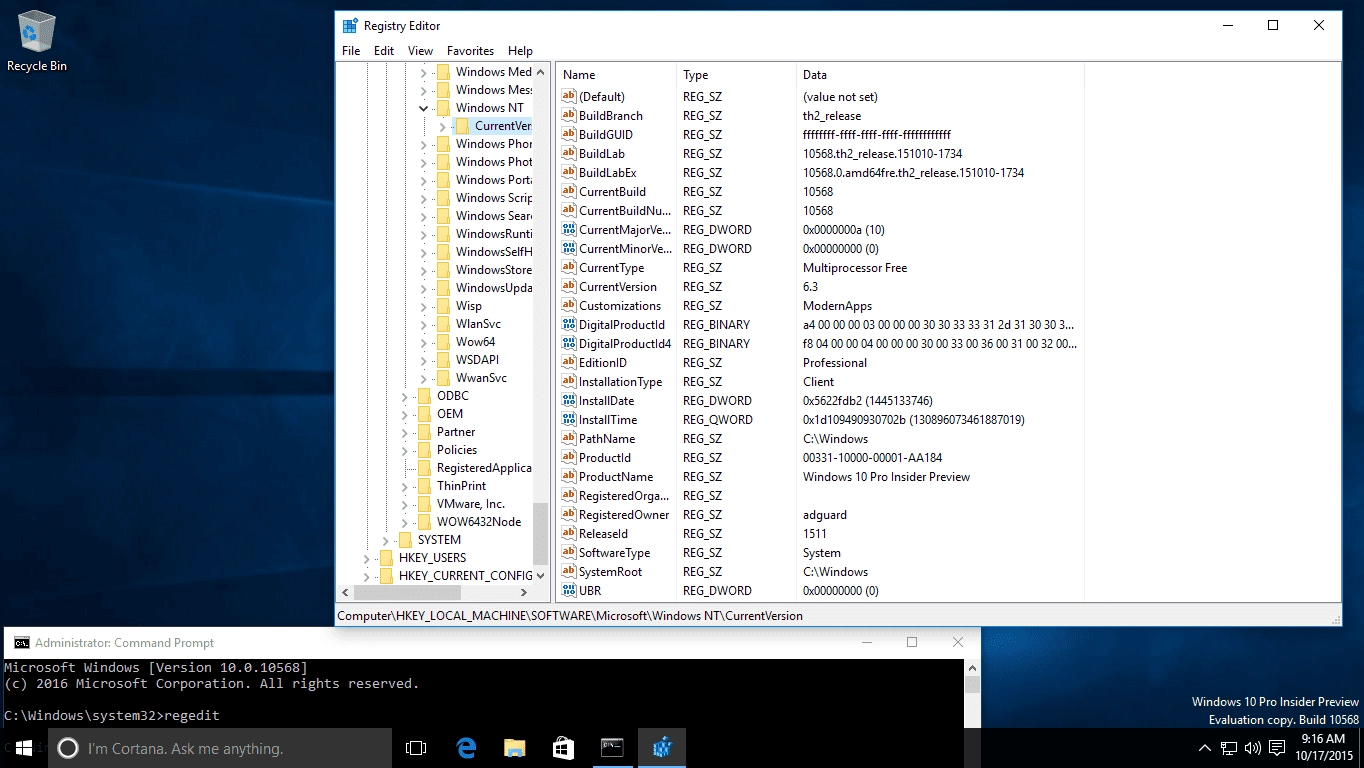
Task: Expand the SYSTEM hive node
Action: [386, 540]
